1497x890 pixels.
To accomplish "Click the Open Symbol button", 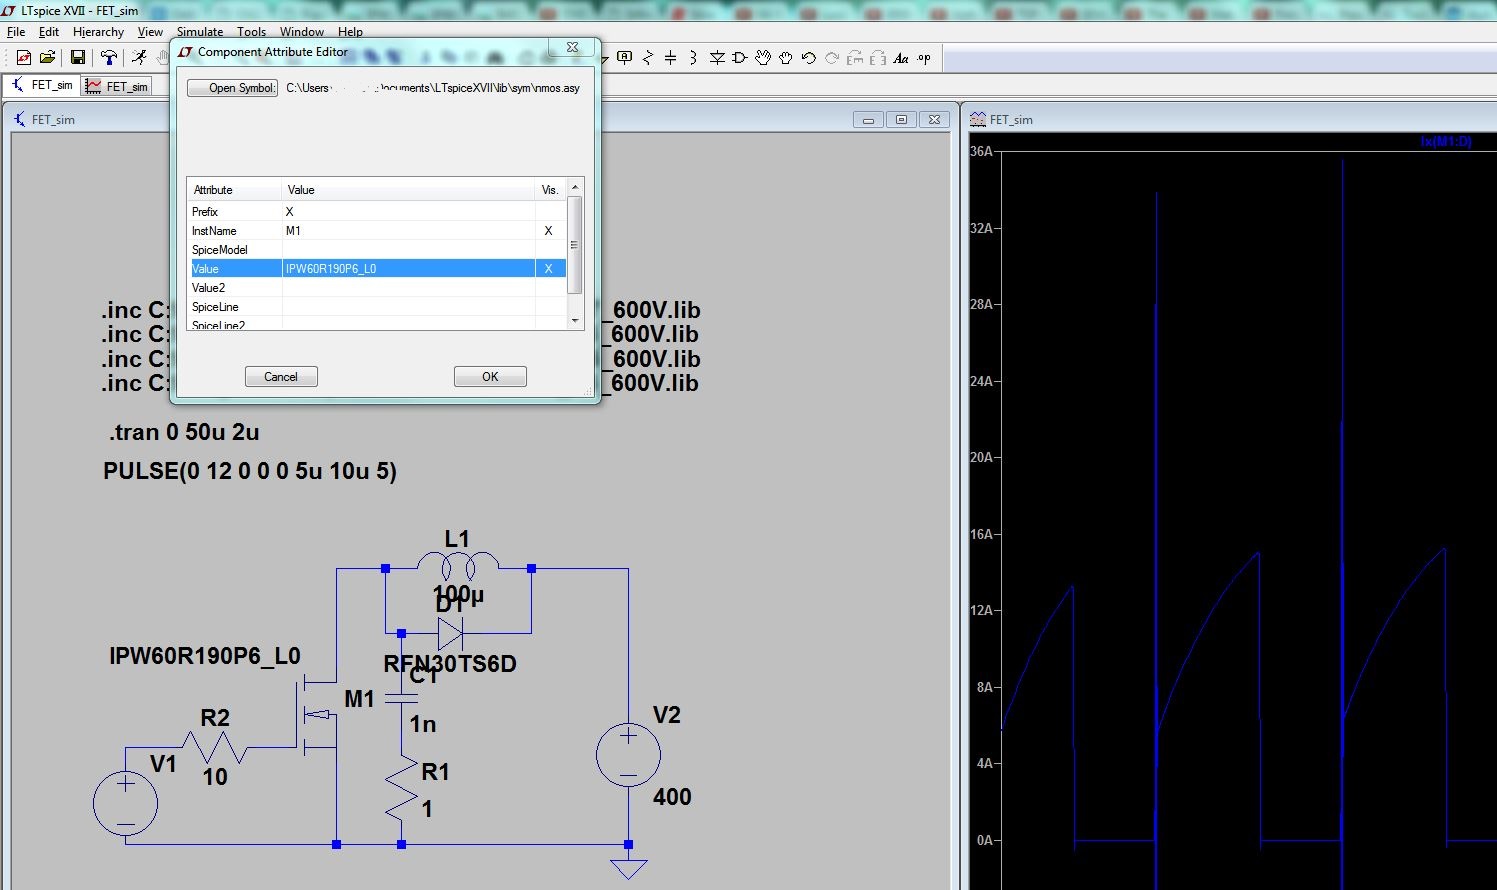I will pyautogui.click(x=232, y=88).
